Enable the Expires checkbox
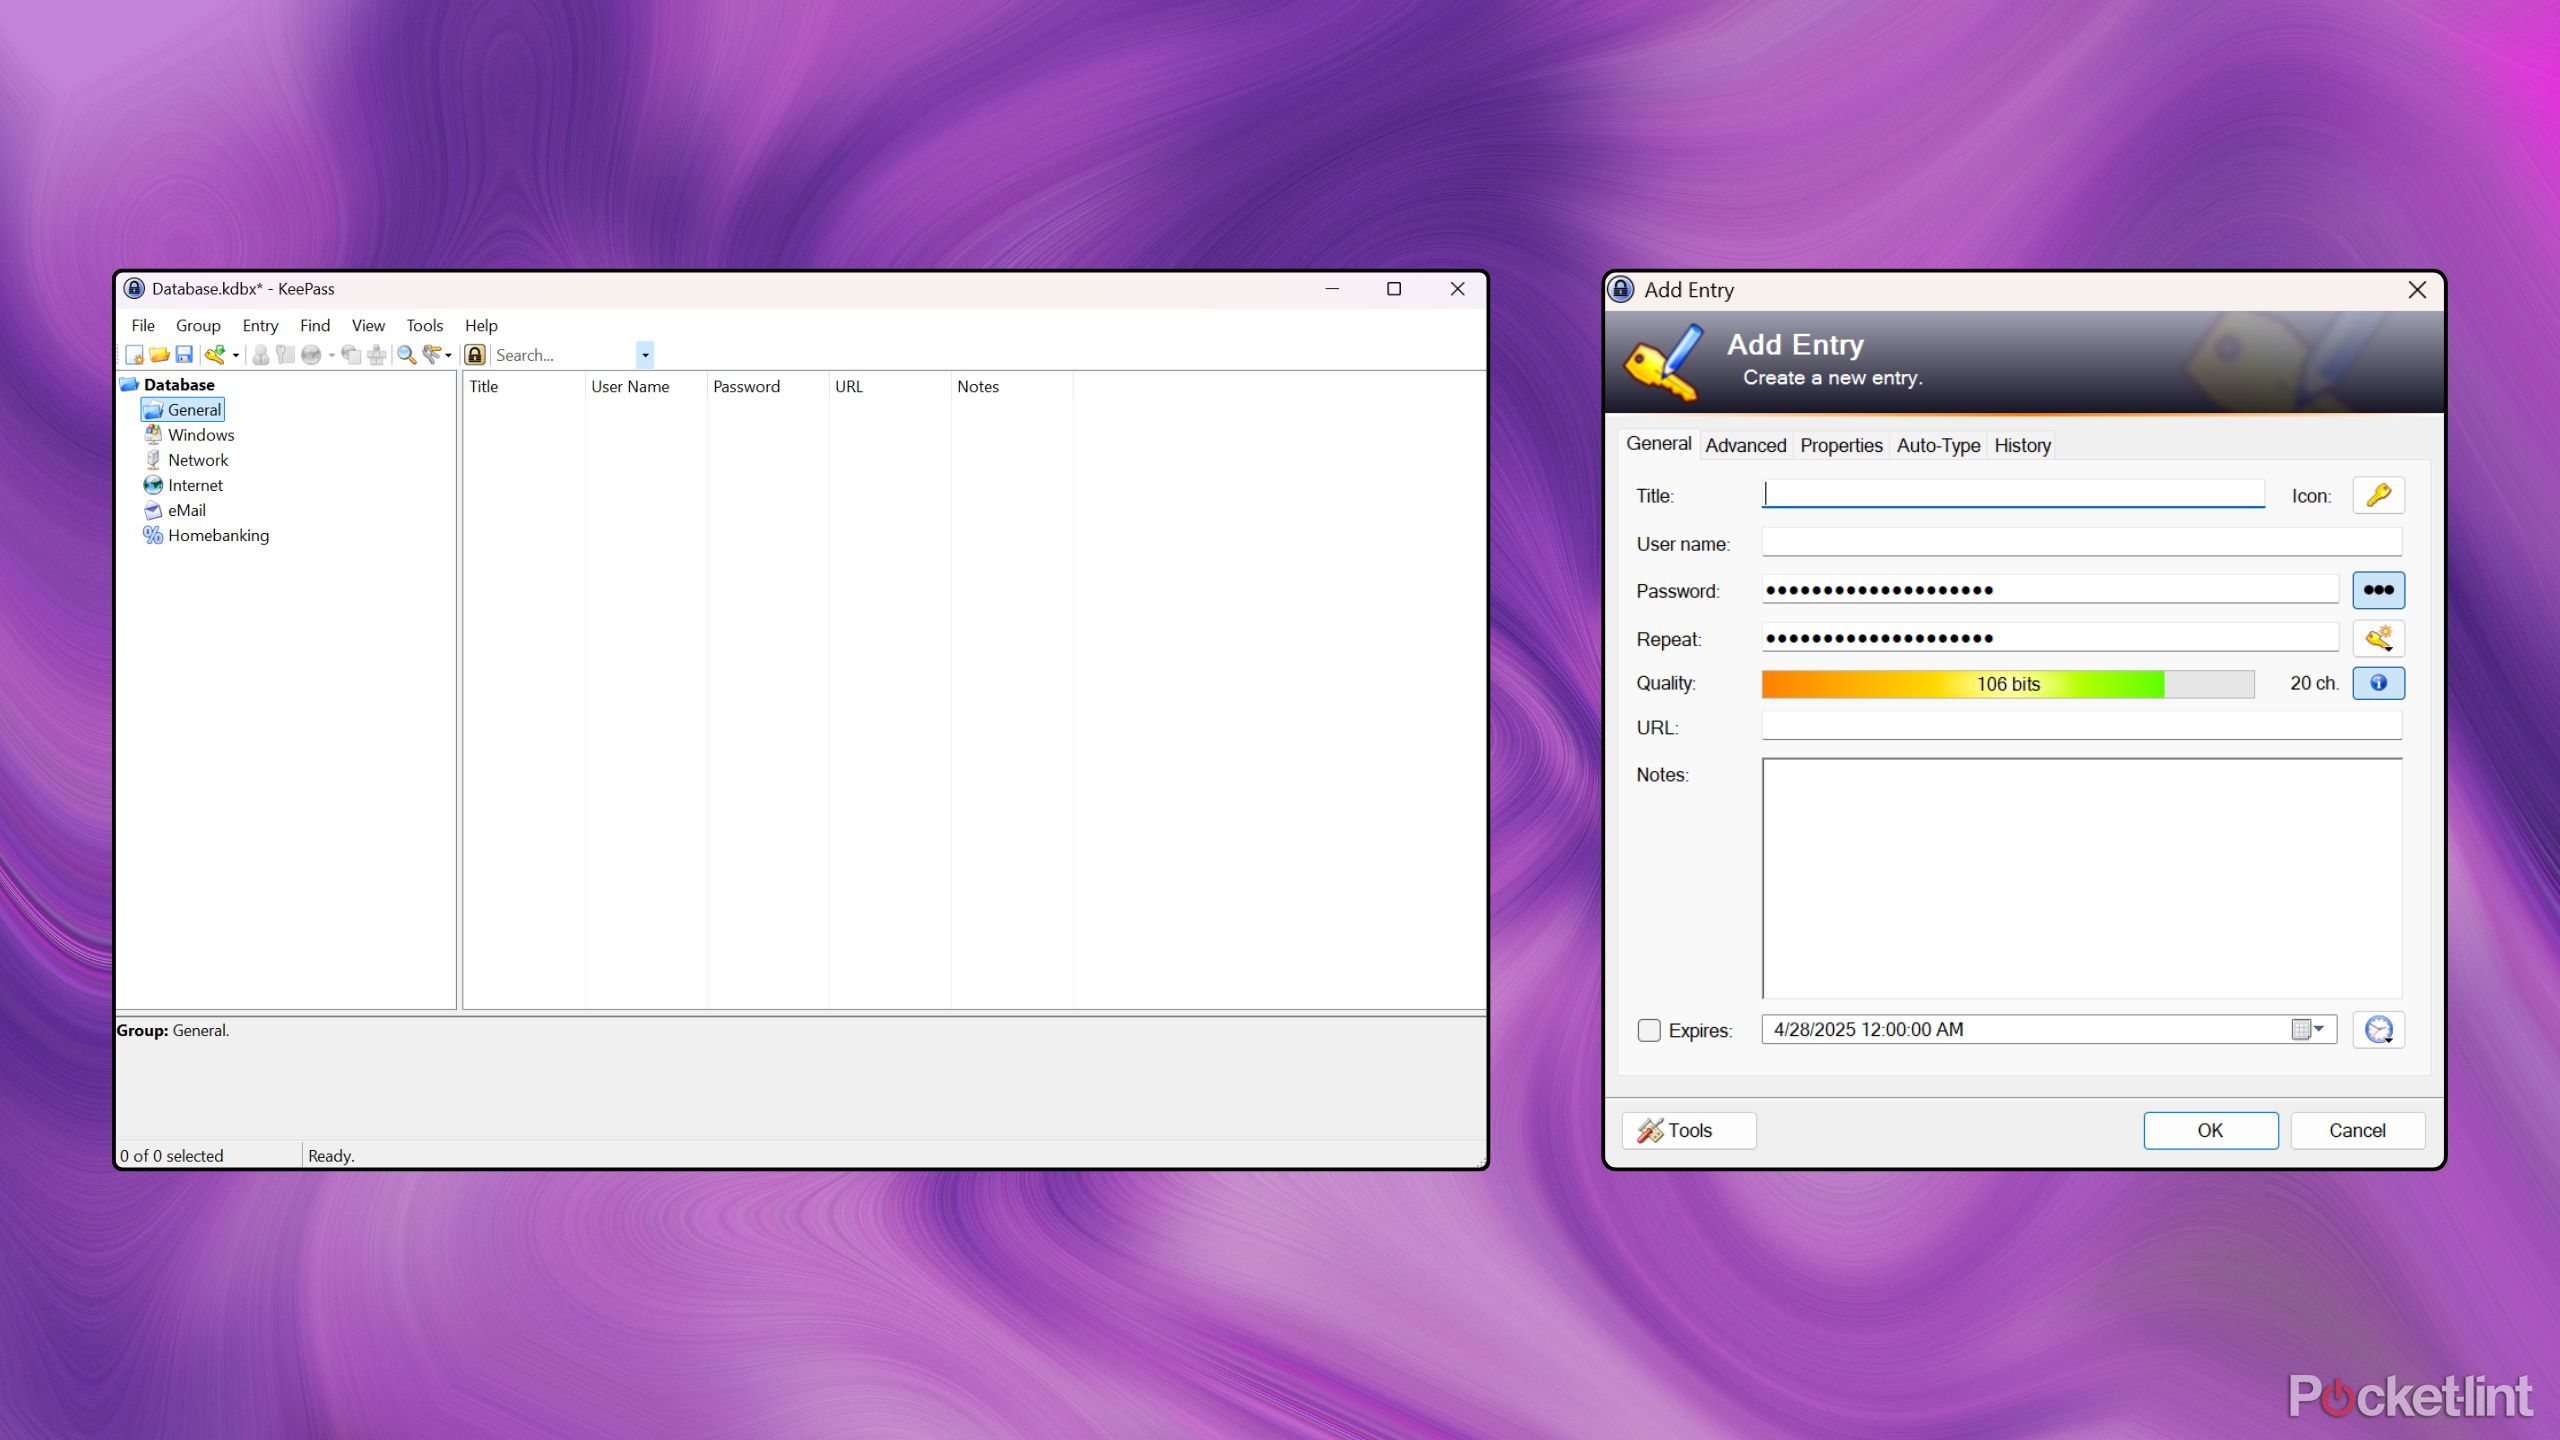Viewport: 2560px width, 1440px height. (x=1649, y=1030)
